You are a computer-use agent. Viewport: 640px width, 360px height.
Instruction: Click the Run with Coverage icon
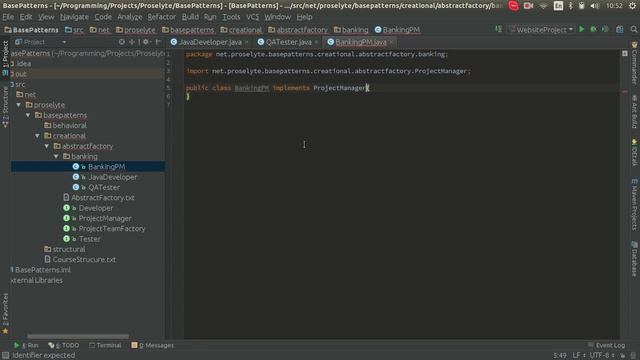point(605,29)
